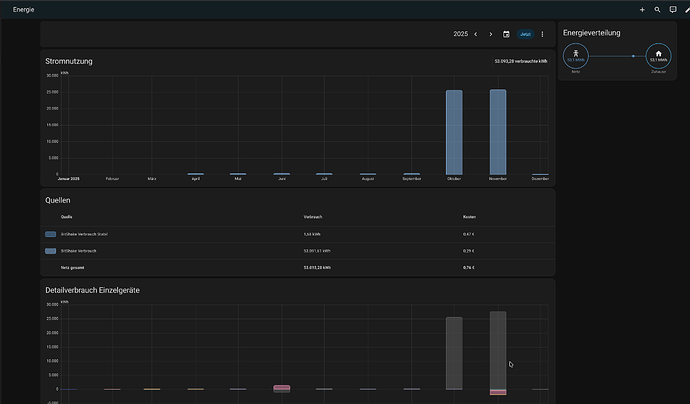This screenshot has width=690, height=404.
Task: Click the 2025 year label
Action: coord(460,34)
